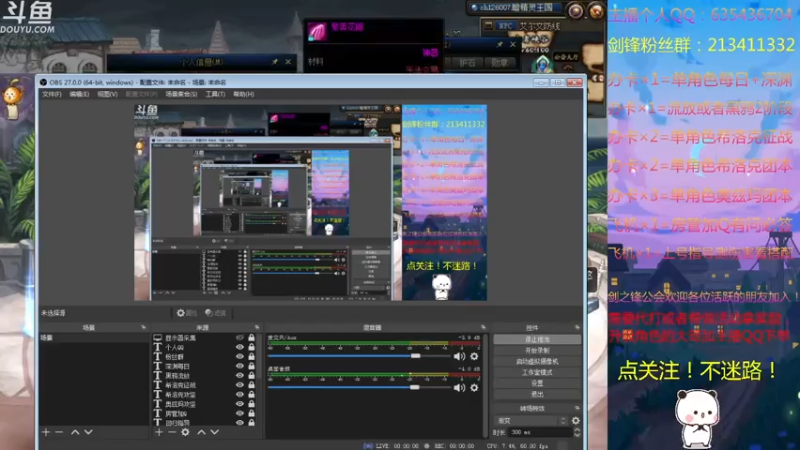Open the 场景集合(S) menu
The width and height of the screenshot is (800, 450).
click(181, 94)
